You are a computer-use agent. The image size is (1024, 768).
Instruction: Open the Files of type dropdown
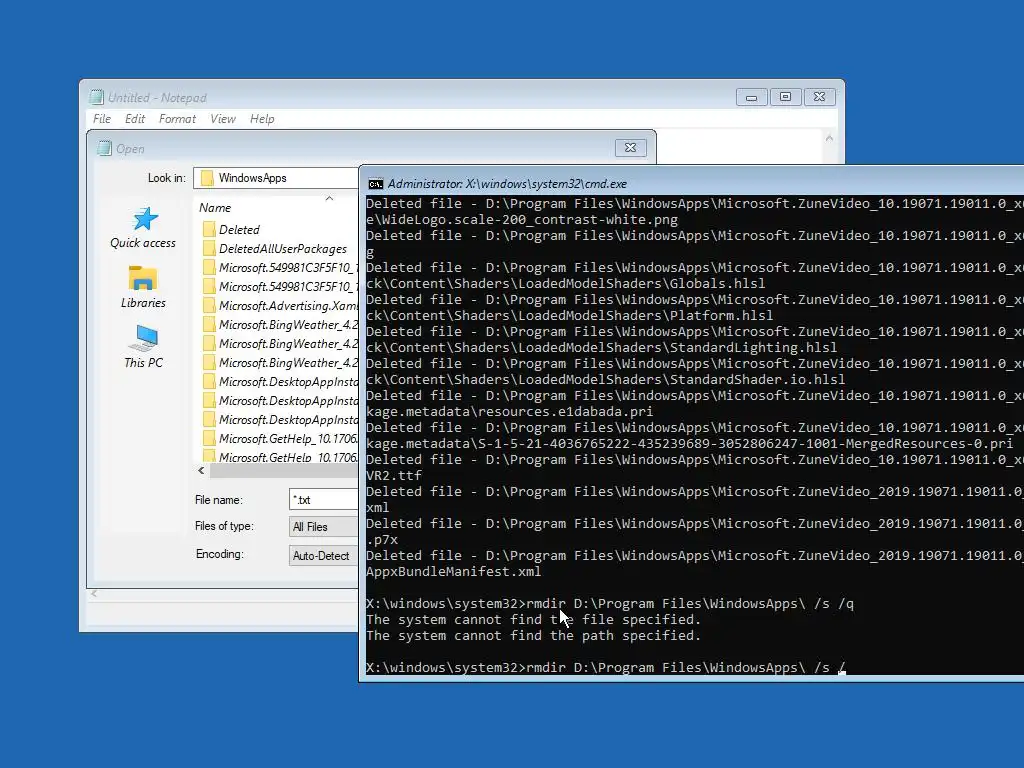coord(324,526)
